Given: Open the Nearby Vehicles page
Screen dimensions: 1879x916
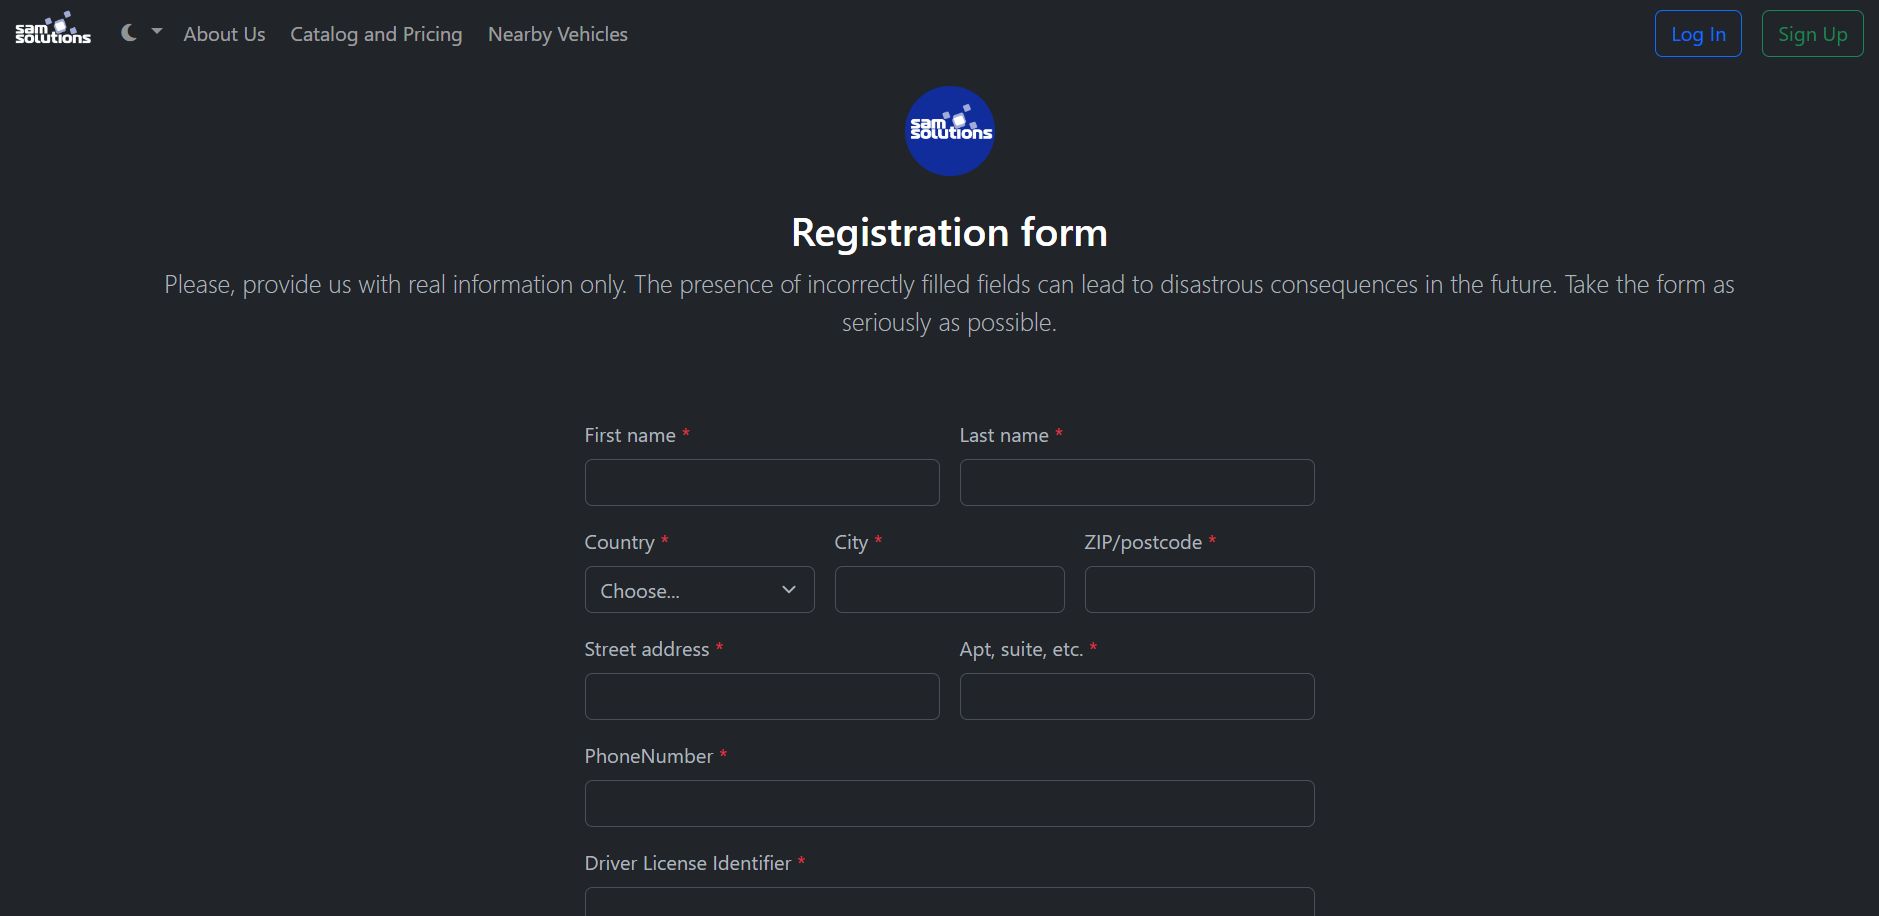Looking at the screenshot, I should point(557,34).
